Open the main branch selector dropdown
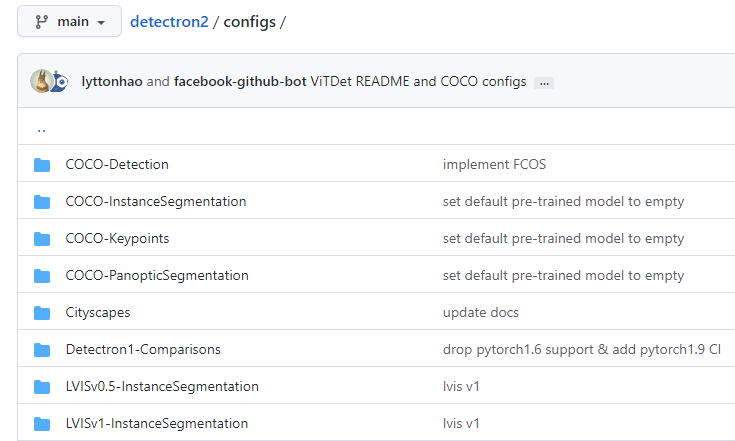735x441 pixels. coord(69,21)
